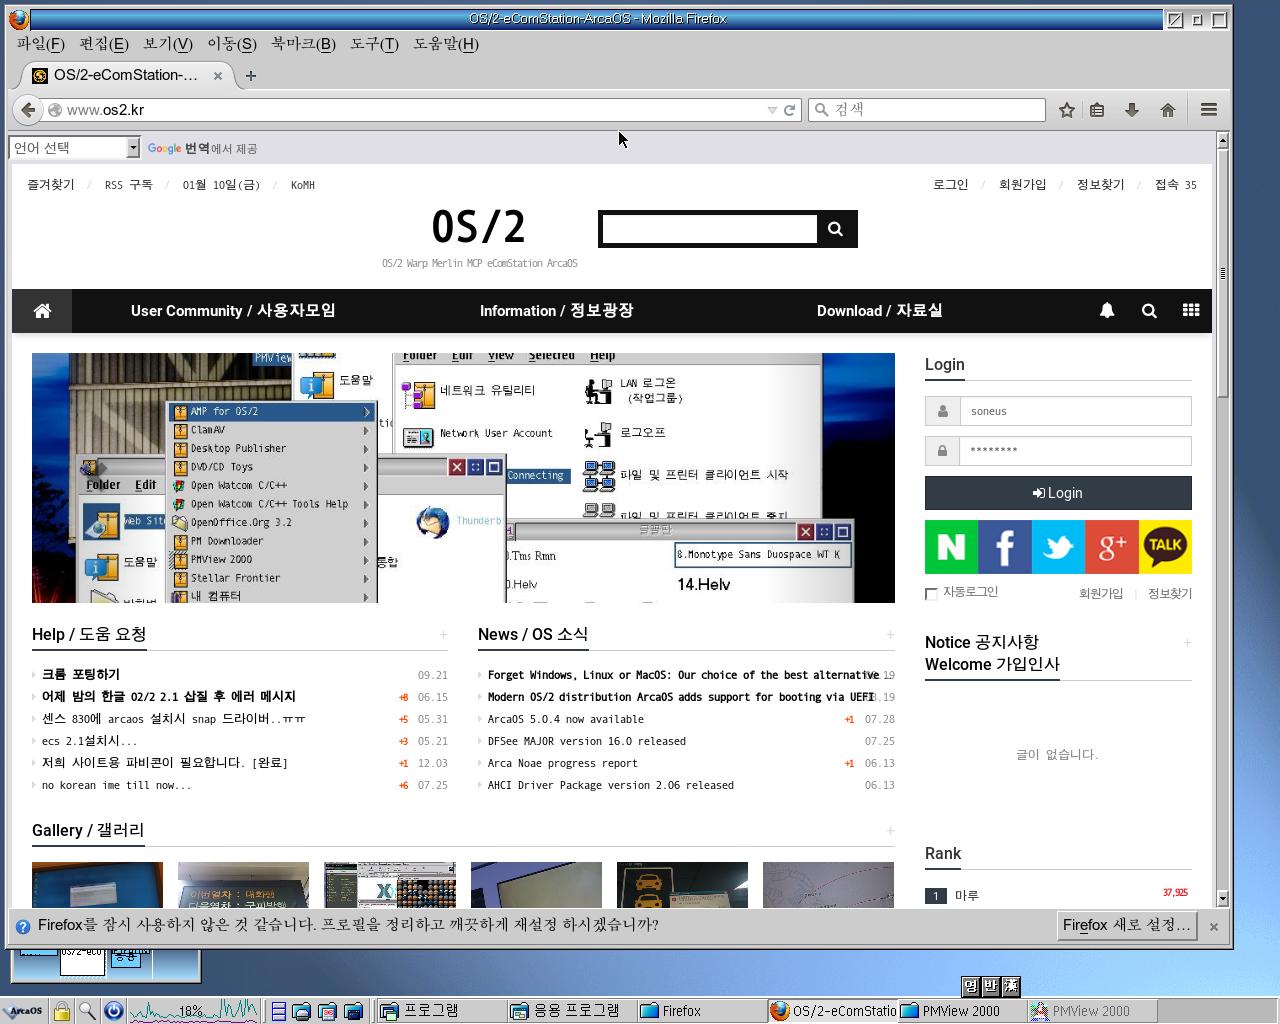Click the RSS 구독 link
The image size is (1280, 1024).
tap(129, 185)
